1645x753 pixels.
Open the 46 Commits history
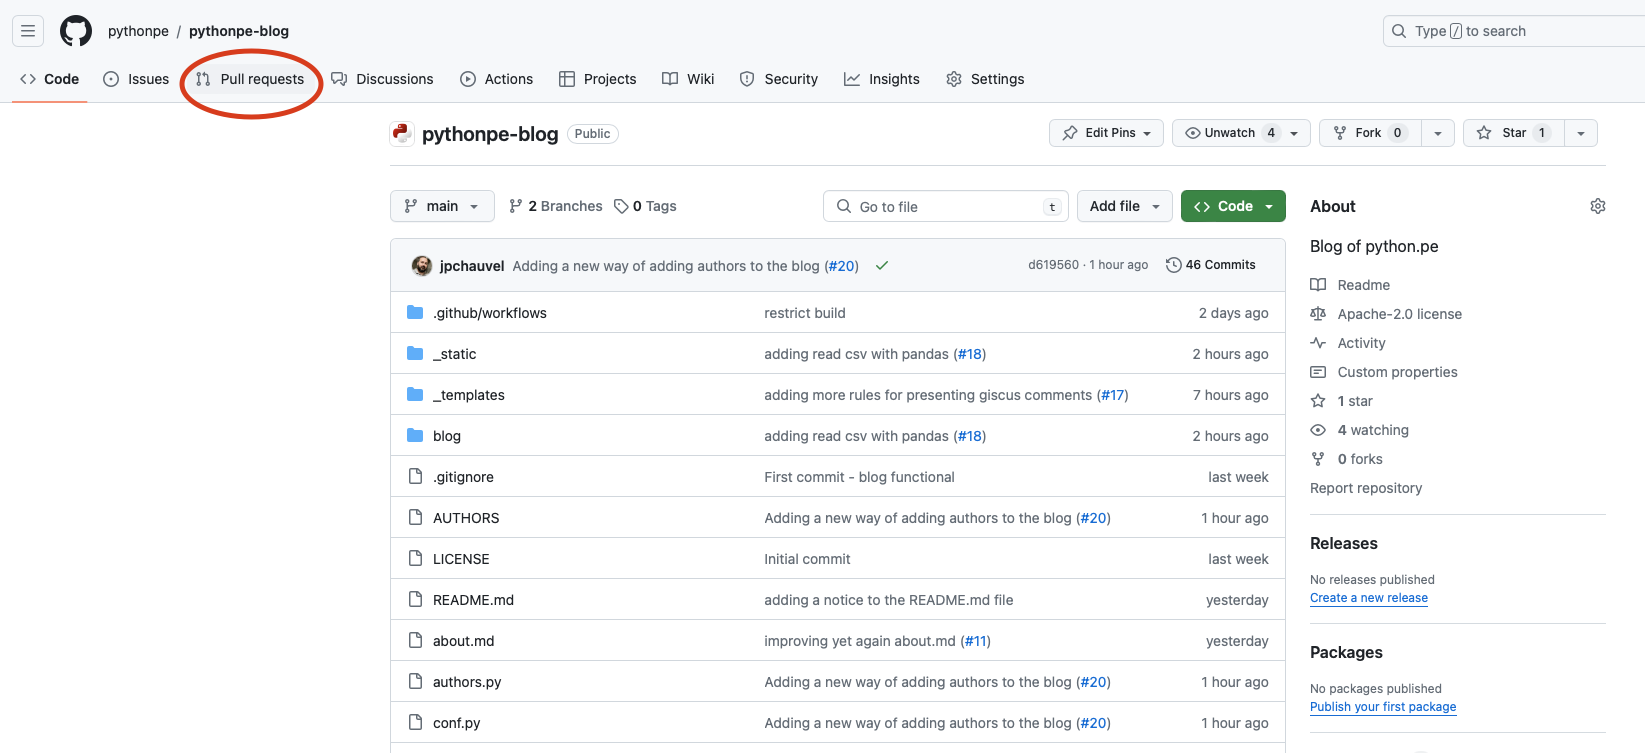click(1211, 265)
